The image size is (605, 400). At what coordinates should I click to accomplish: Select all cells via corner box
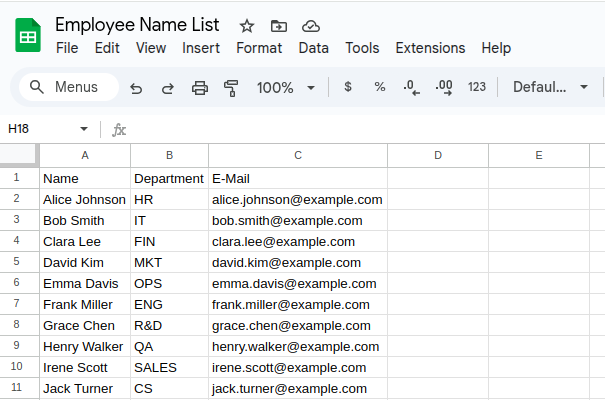coord(19,155)
